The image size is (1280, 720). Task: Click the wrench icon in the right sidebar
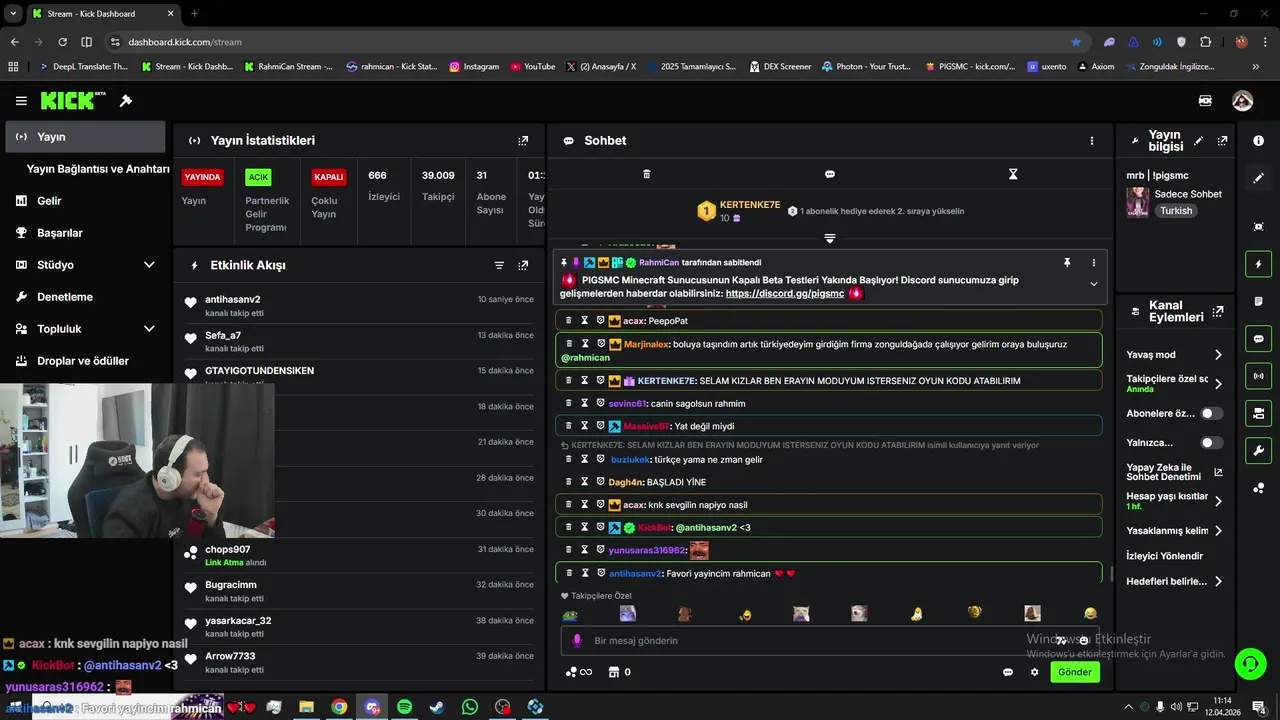pos(1258,450)
